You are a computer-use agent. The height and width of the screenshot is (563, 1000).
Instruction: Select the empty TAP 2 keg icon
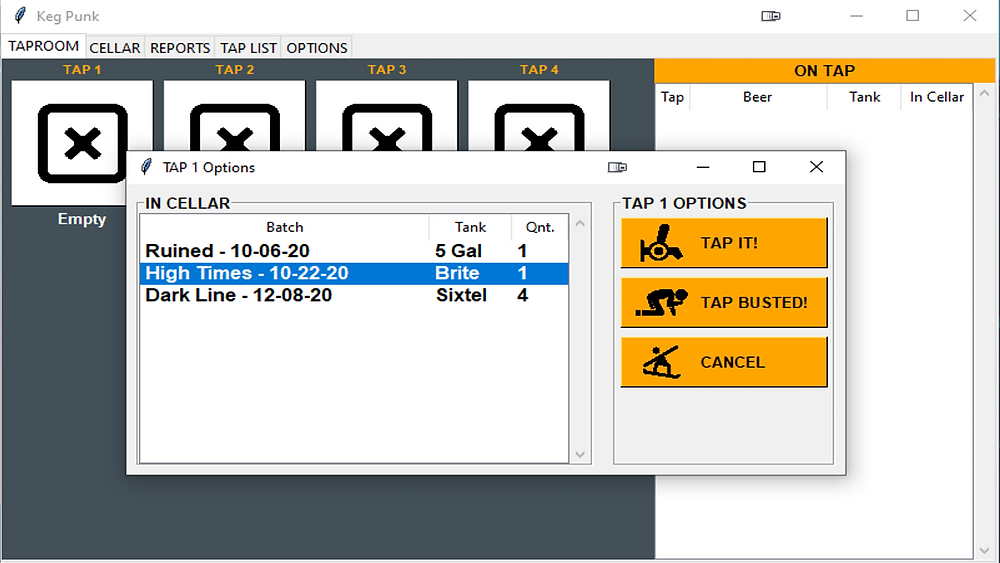pyautogui.click(x=235, y=115)
